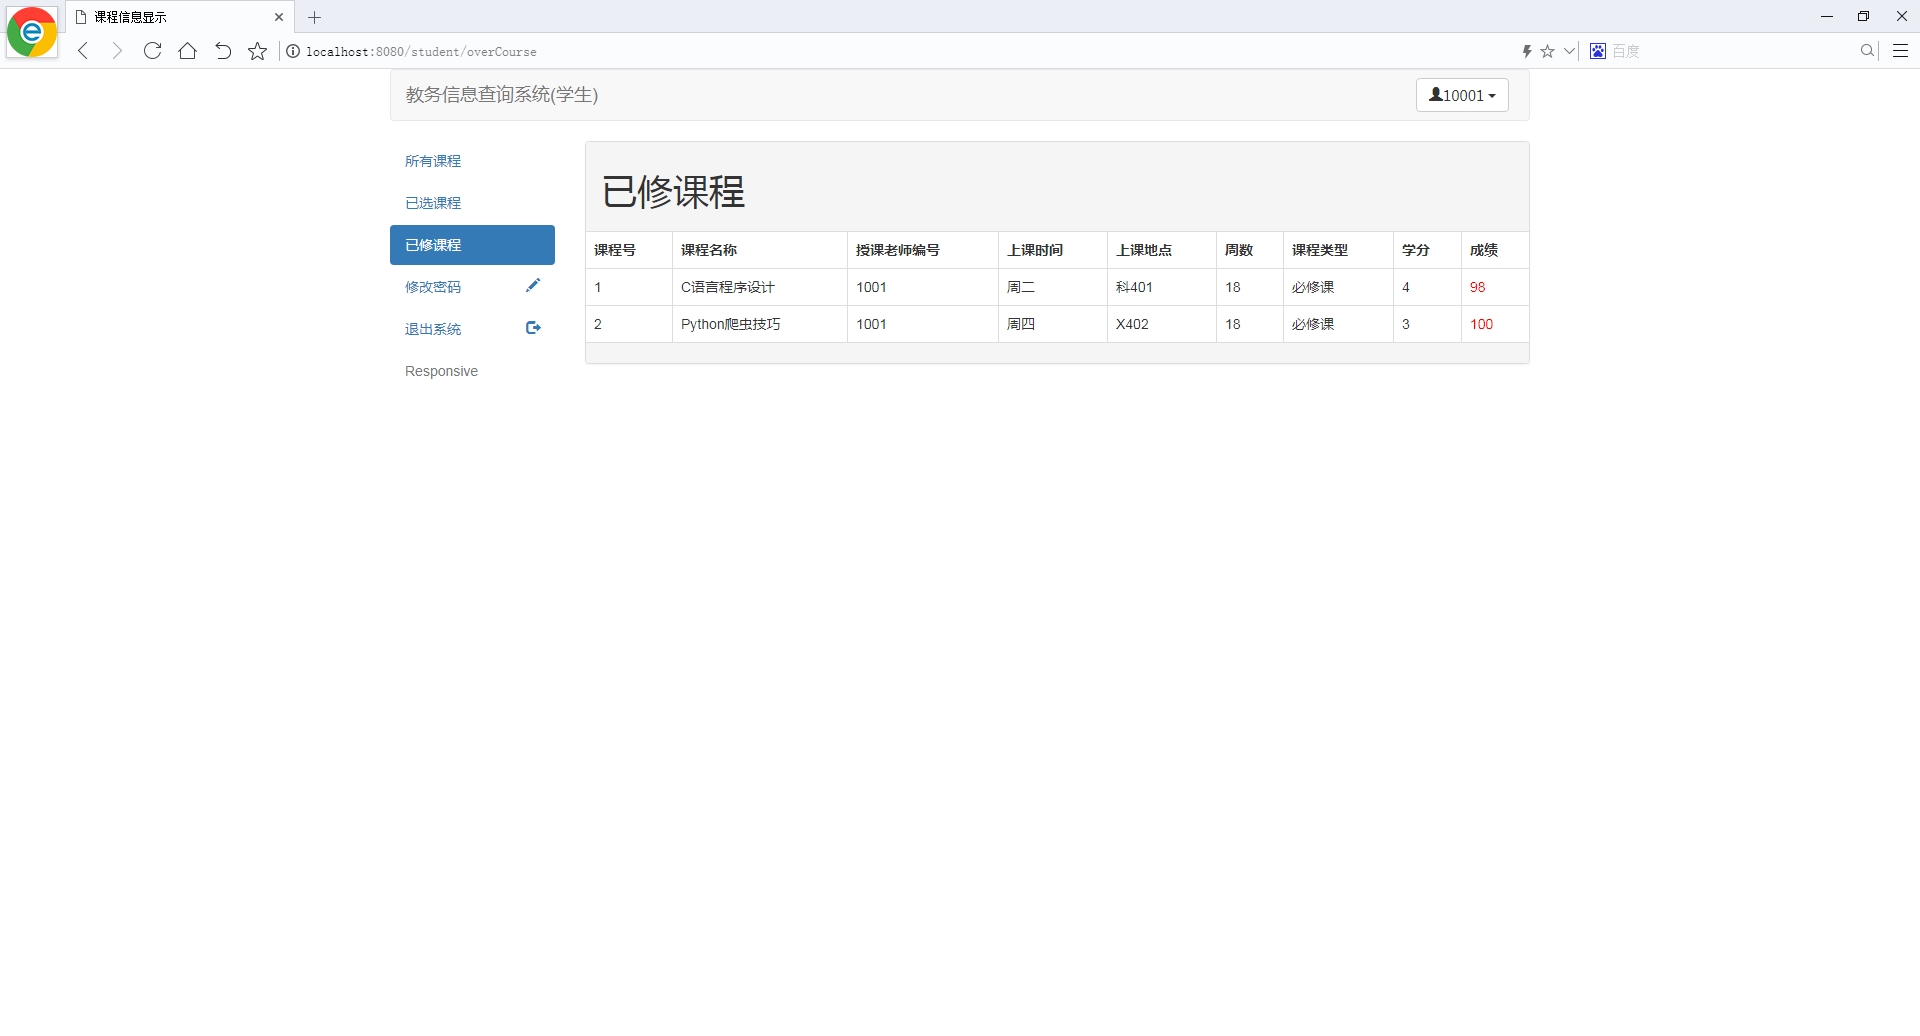
Task: Click 教务信息查询系统(学生) header title
Action: point(502,95)
